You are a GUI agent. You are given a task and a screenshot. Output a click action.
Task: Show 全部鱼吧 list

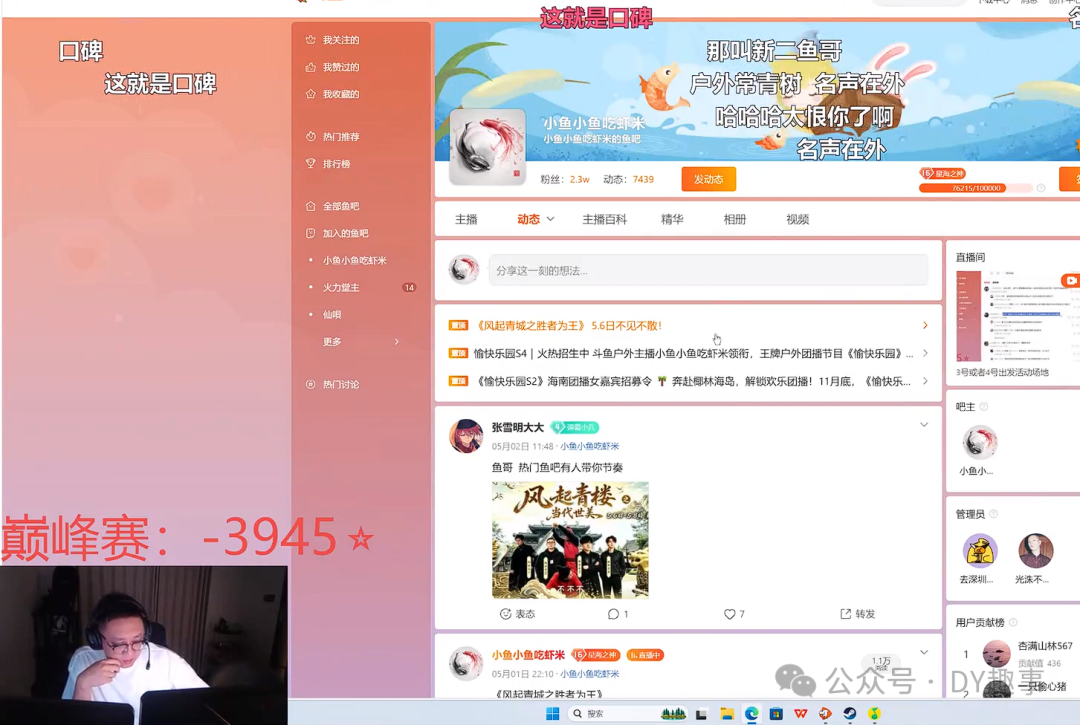(x=333, y=206)
